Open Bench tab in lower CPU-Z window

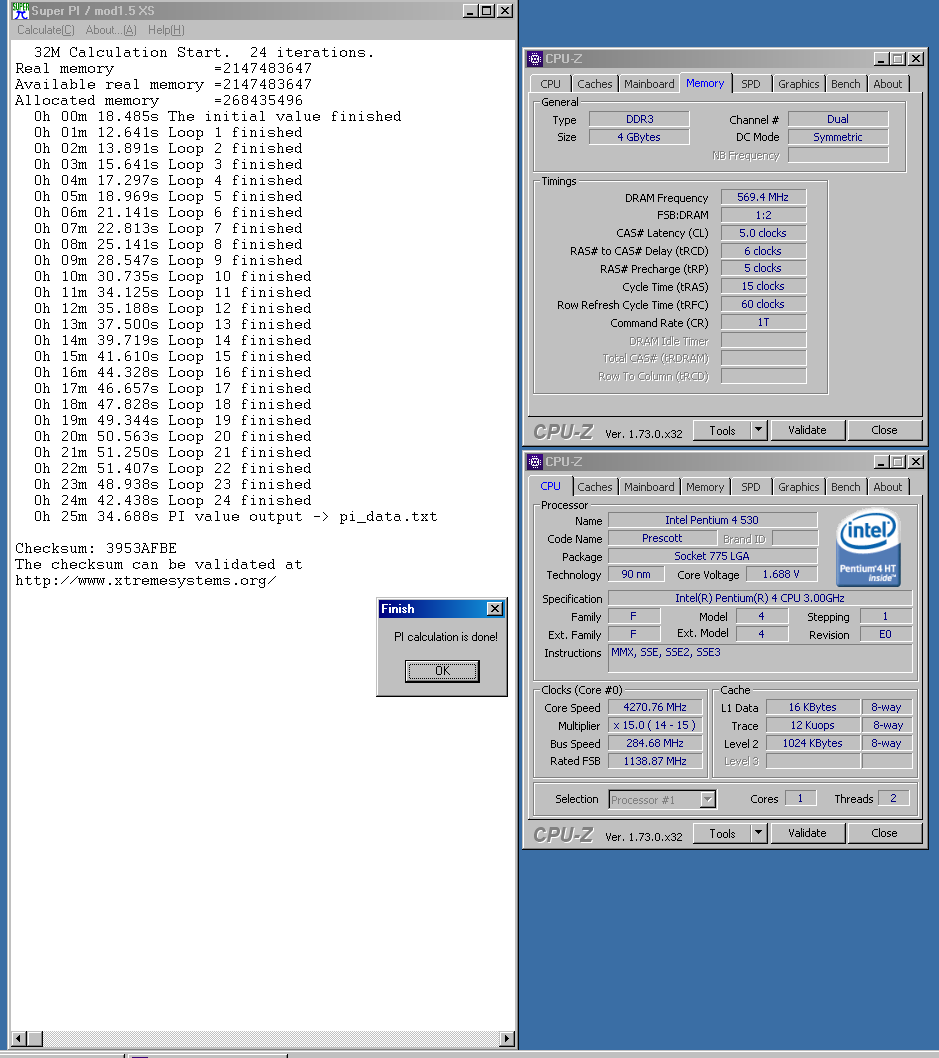click(845, 486)
